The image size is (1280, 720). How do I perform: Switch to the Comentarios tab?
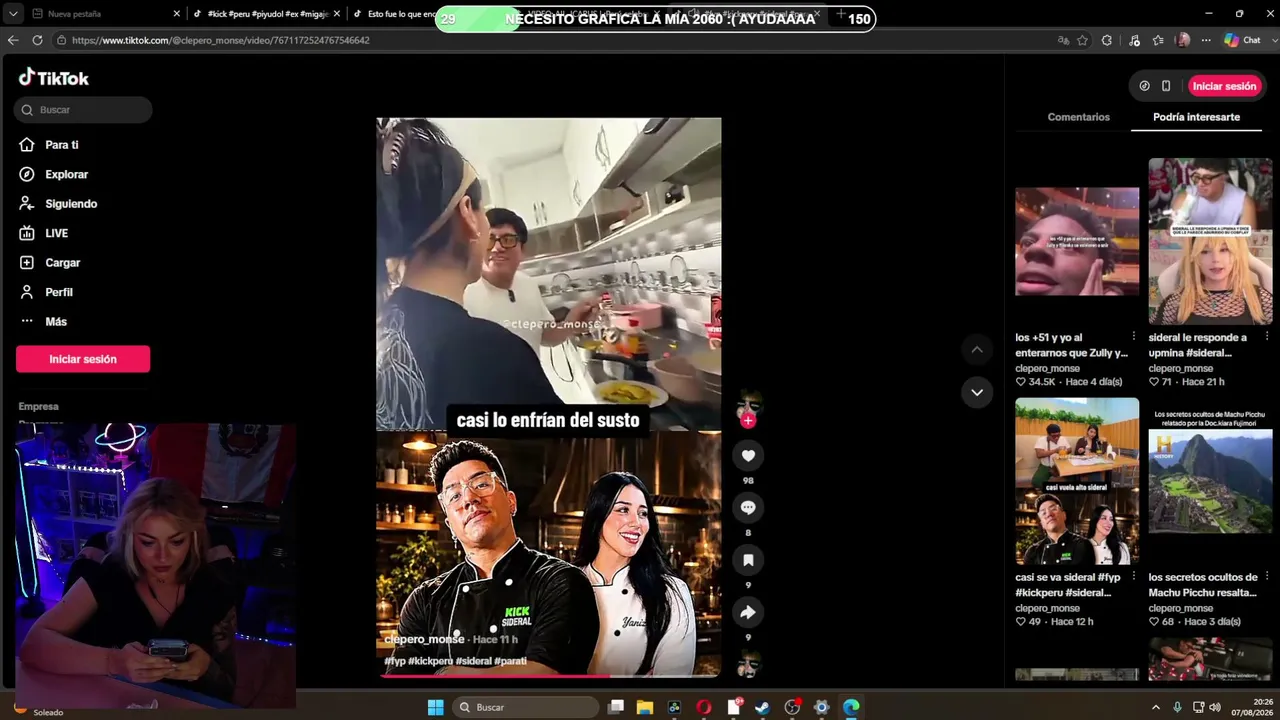[x=1078, y=117]
